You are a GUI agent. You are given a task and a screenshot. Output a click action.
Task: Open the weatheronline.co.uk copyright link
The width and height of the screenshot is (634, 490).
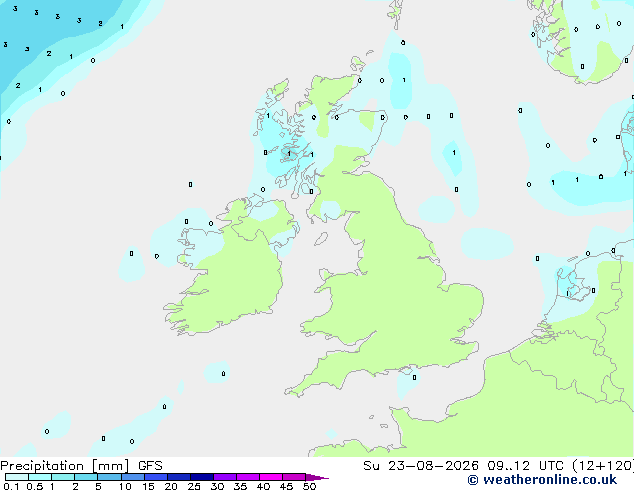(x=542, y=480)
